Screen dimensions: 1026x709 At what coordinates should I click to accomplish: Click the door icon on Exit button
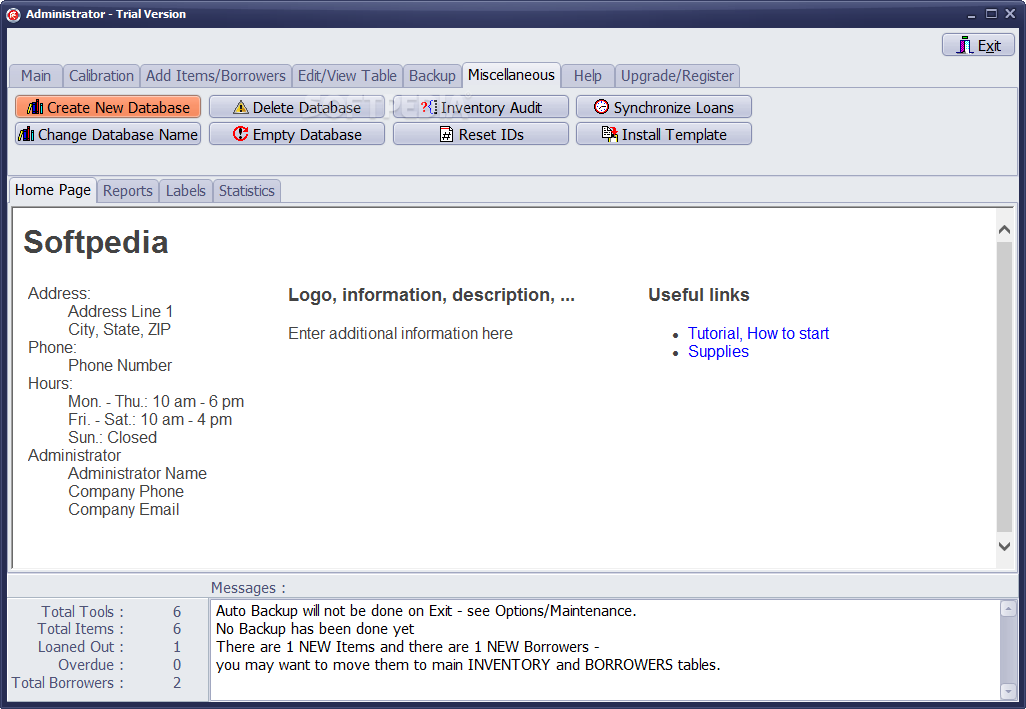(964, 45)
